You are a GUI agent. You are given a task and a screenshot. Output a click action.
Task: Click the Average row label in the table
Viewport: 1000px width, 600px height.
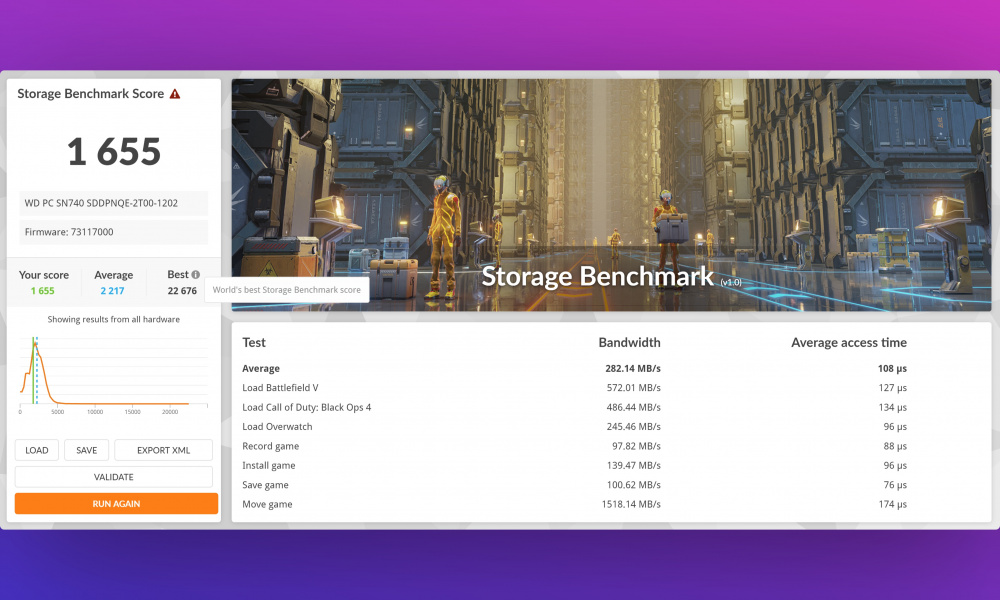(x=261, y=369)
